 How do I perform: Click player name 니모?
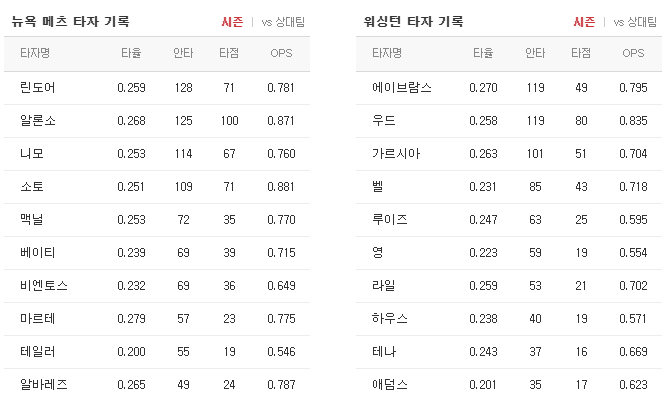click(32, 154)
